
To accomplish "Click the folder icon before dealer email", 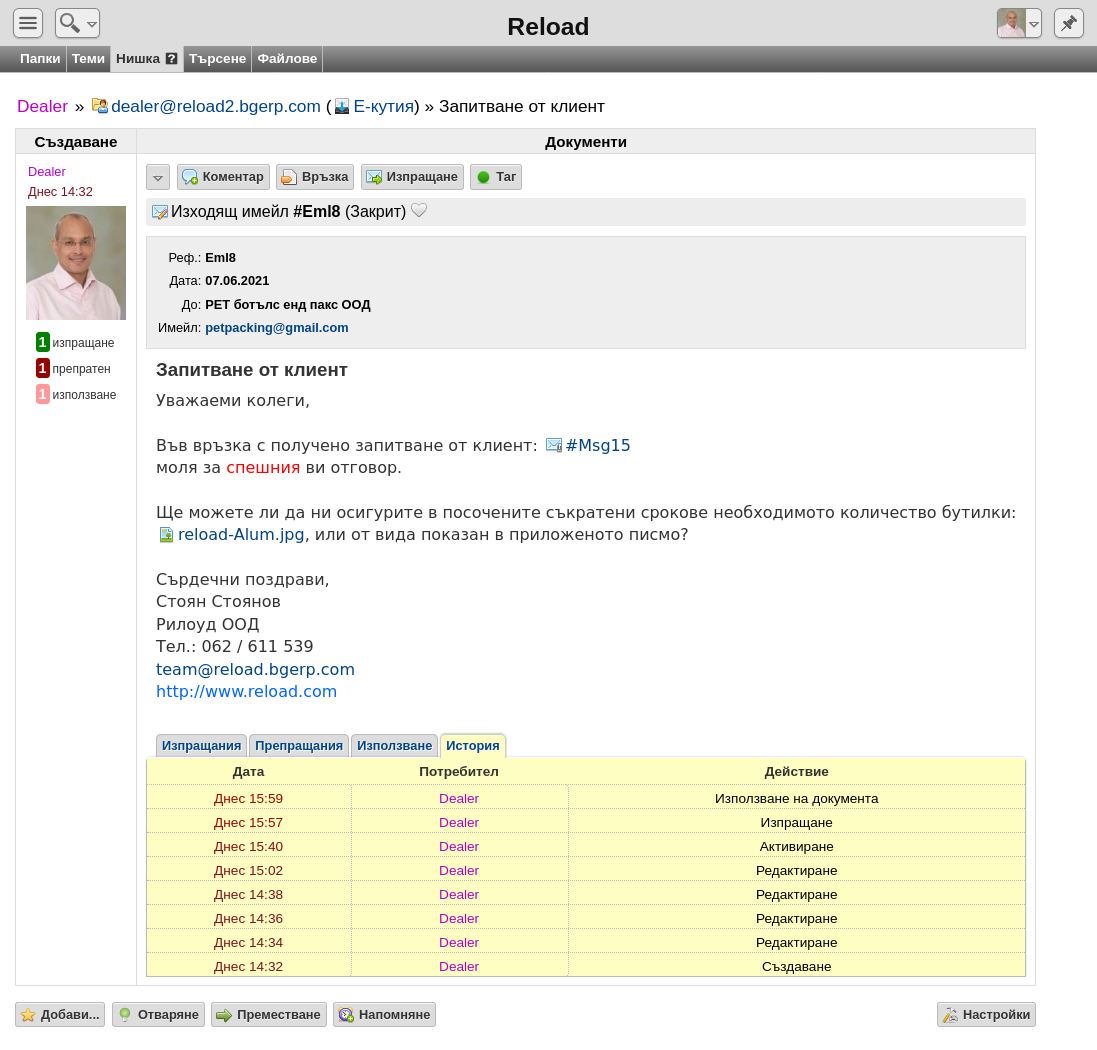I will (100, 106).
